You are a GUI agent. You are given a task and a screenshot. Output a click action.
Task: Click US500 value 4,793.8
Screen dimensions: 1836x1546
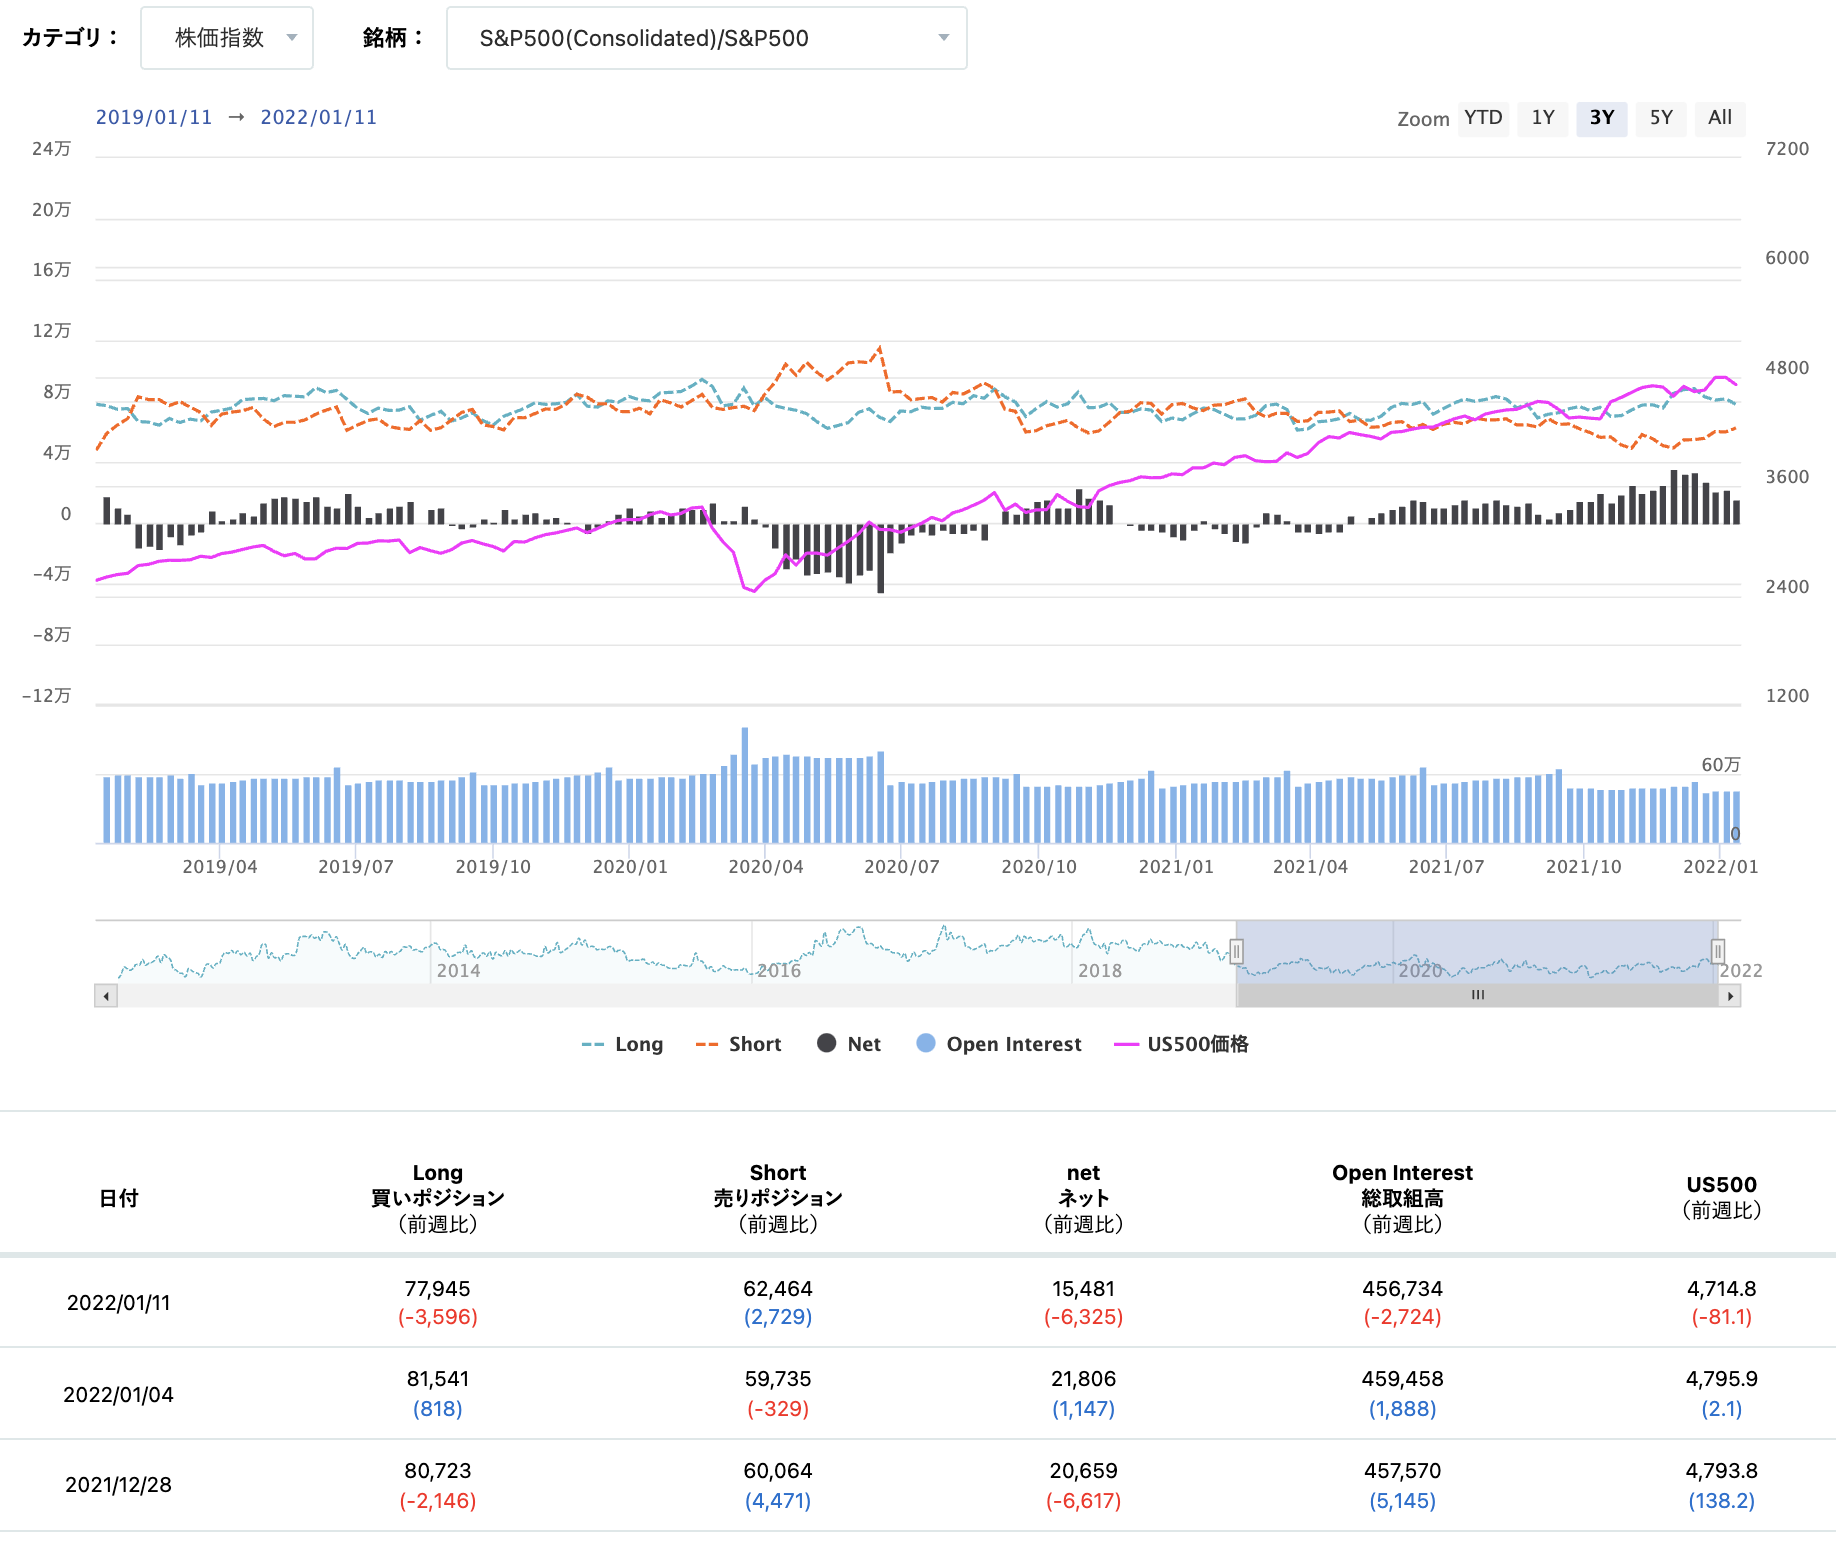click(1722, 1471)
